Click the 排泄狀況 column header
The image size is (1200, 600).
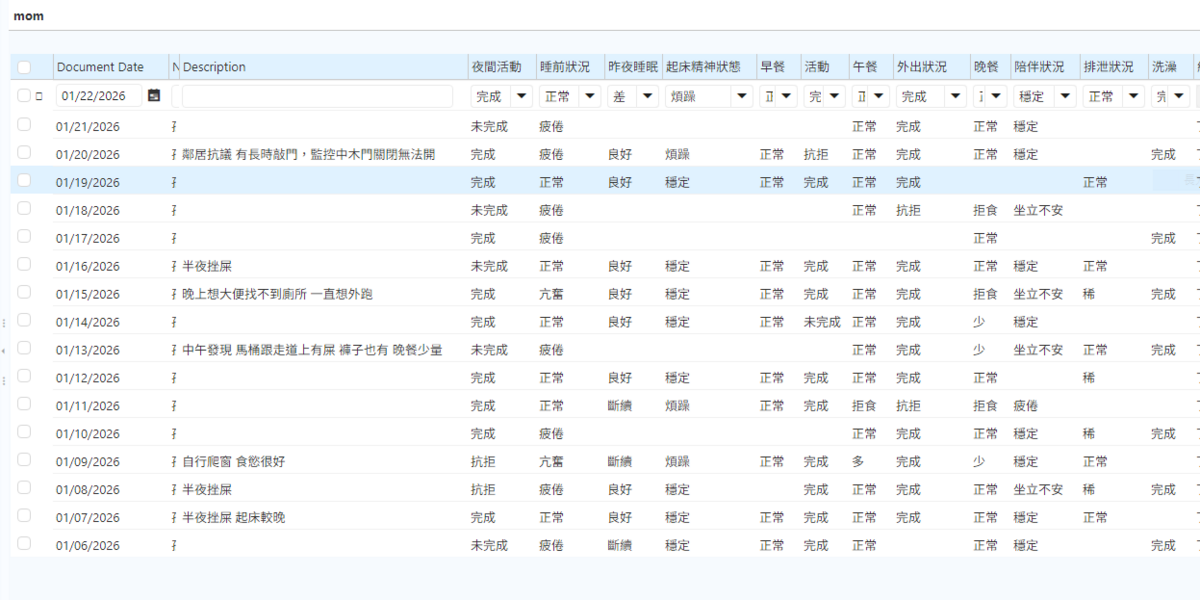[x=1108, y=67]
